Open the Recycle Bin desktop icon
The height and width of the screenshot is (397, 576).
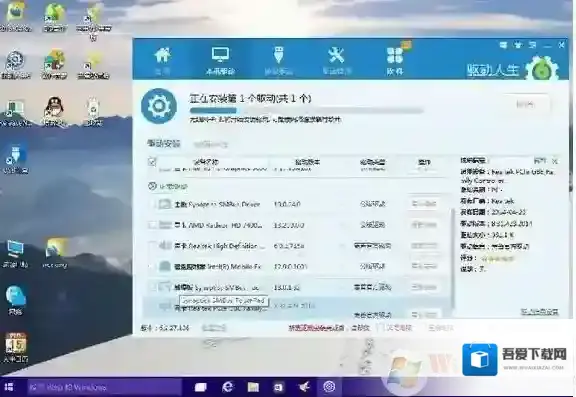[x=93, y=112]
